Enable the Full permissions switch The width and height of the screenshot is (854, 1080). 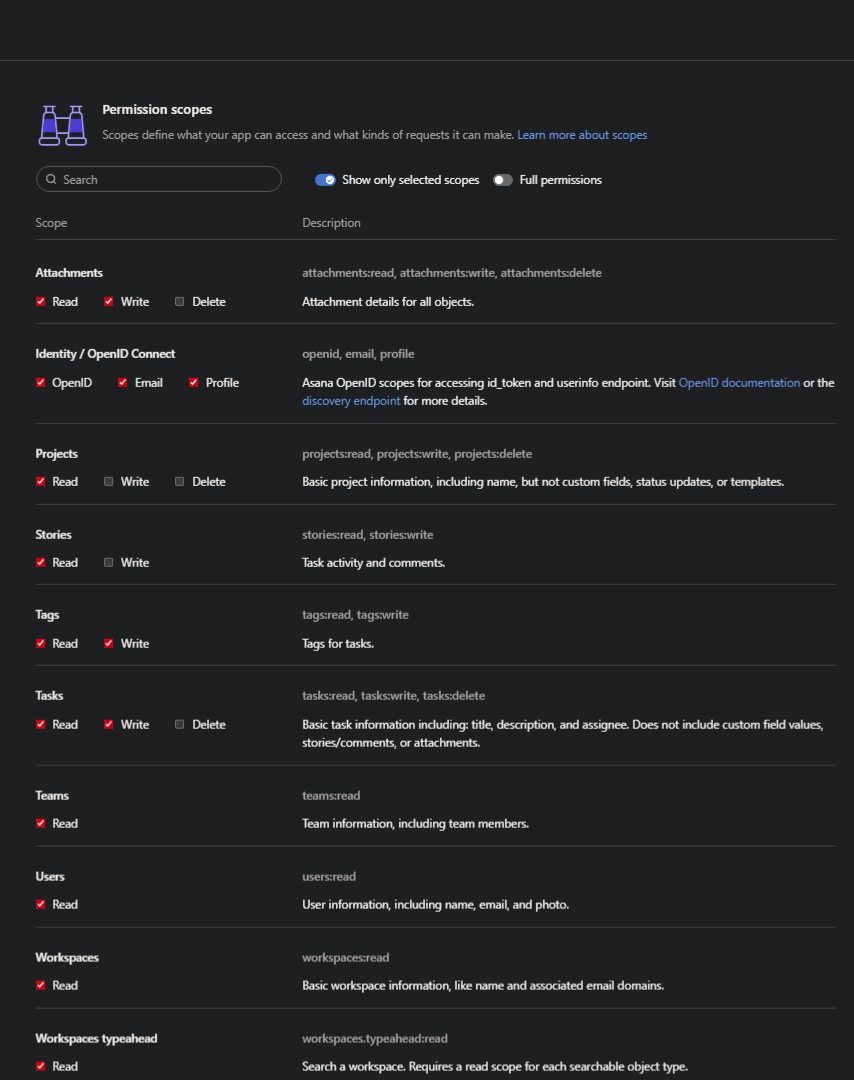point(503,180)
